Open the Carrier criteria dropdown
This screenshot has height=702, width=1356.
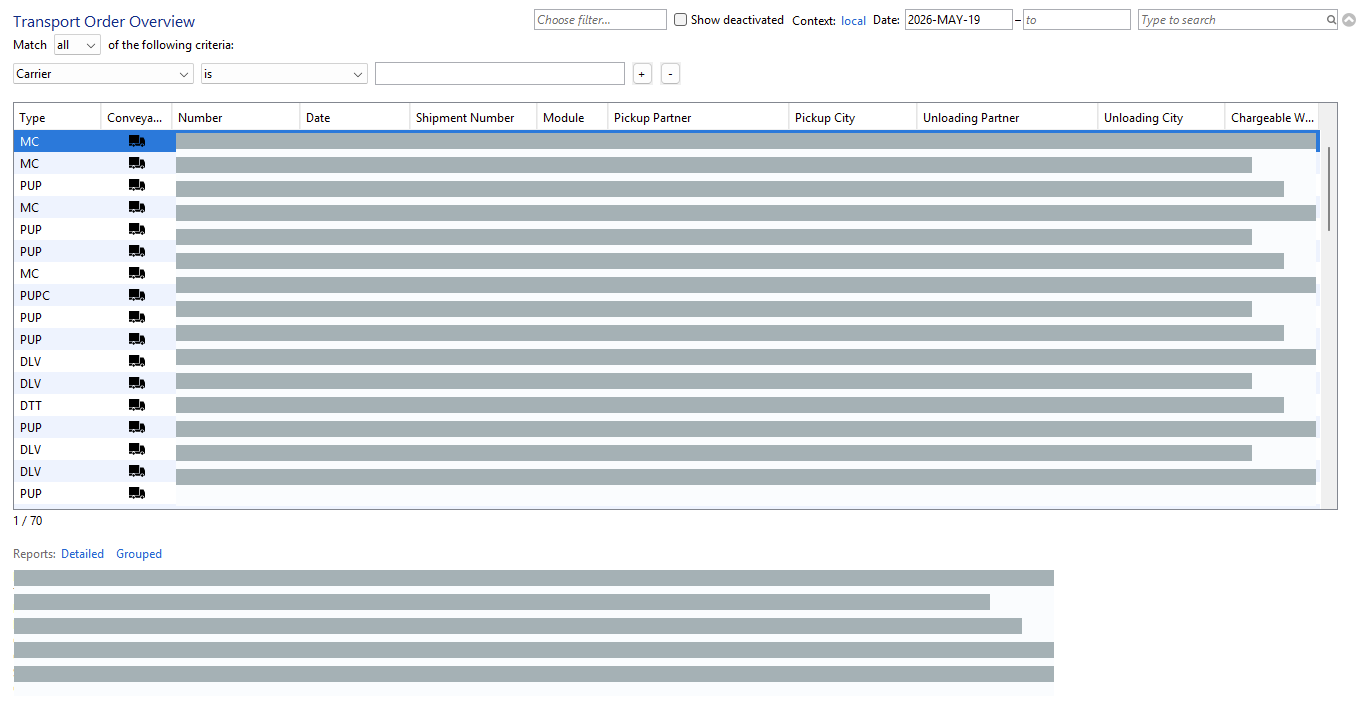[x=103, y=74]
